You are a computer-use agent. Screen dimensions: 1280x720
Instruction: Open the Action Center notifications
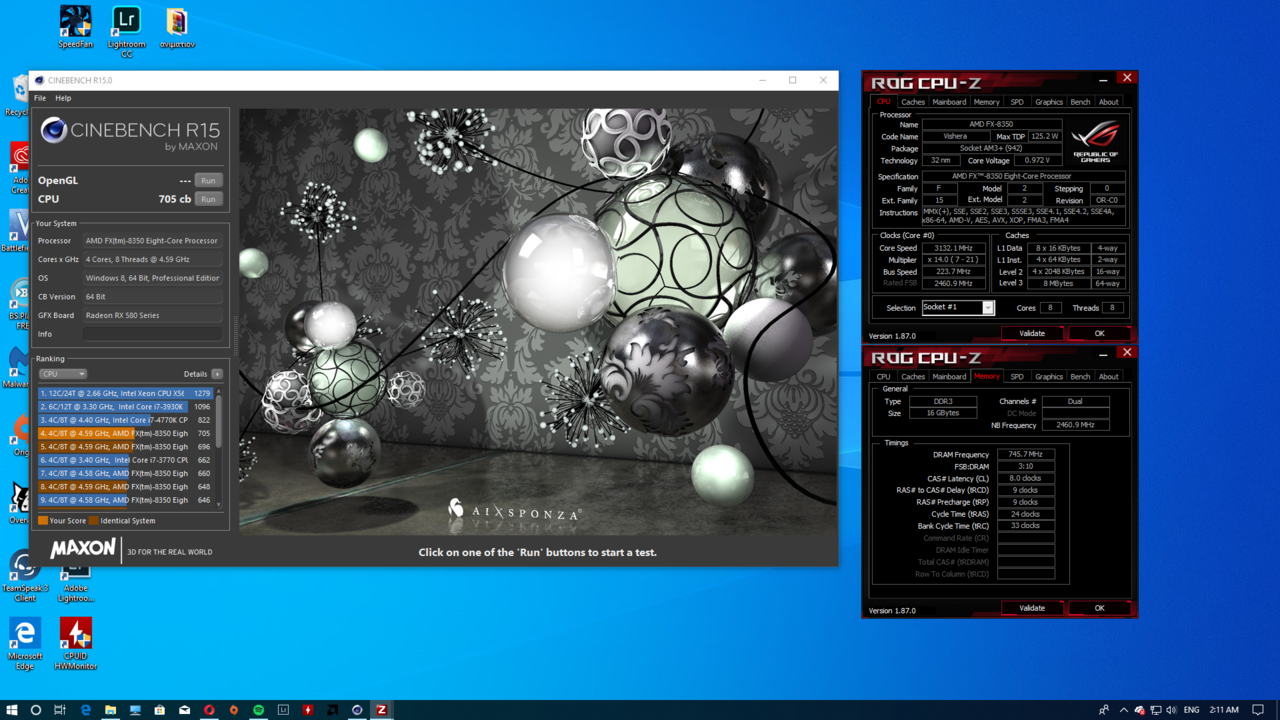1258,710
